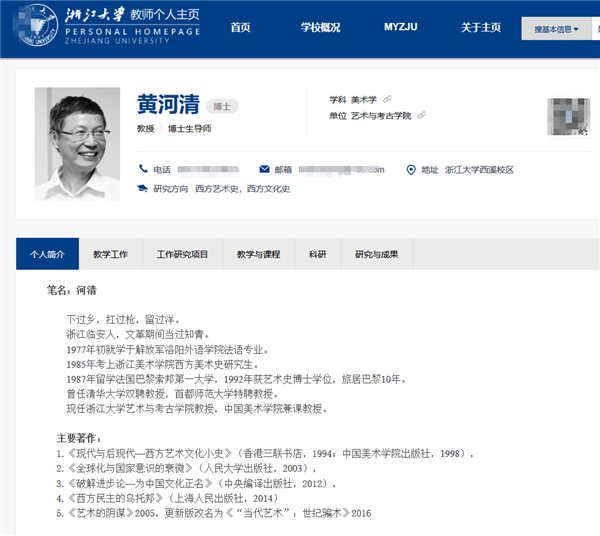Viewport: 600px width, 536px height.
Task: Click the book entry 《现代与后现代—西方艺术文化小史》
Action: 265,454
